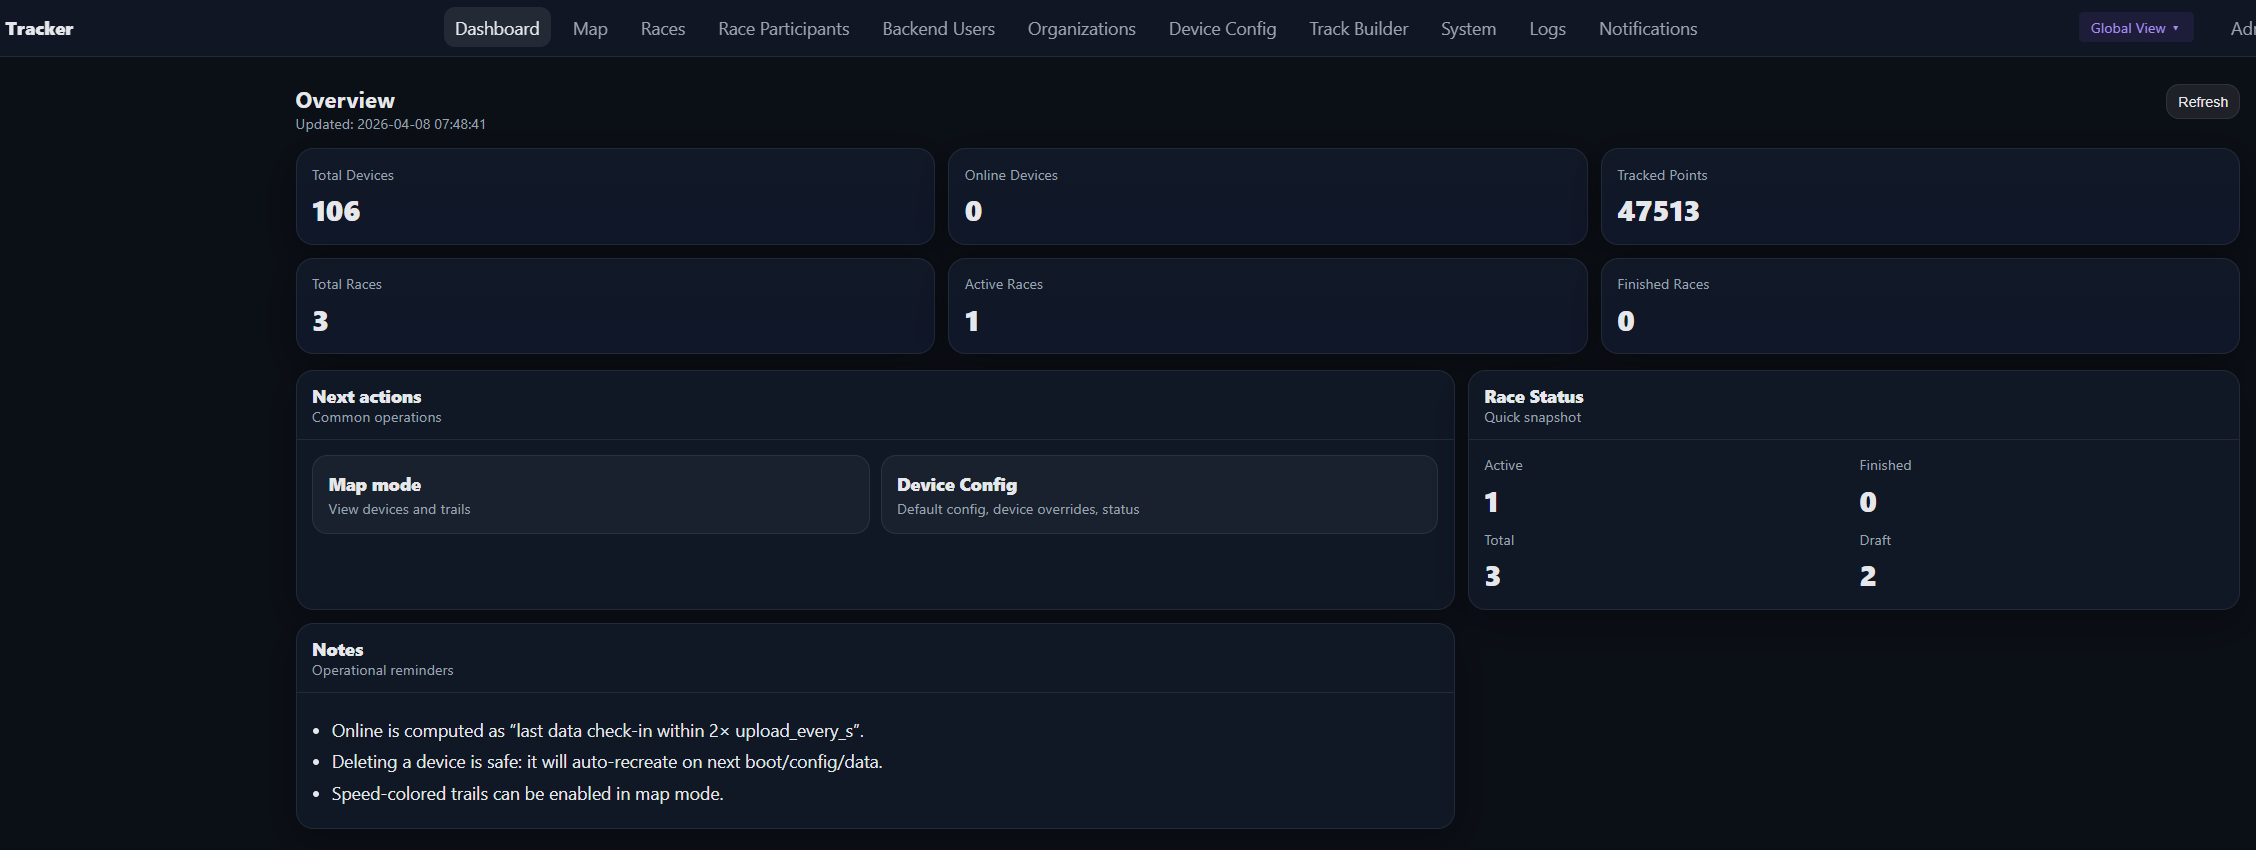2256x850 pixels.
Task: View the Logs tab
Action: click(x=1547, y=29)
